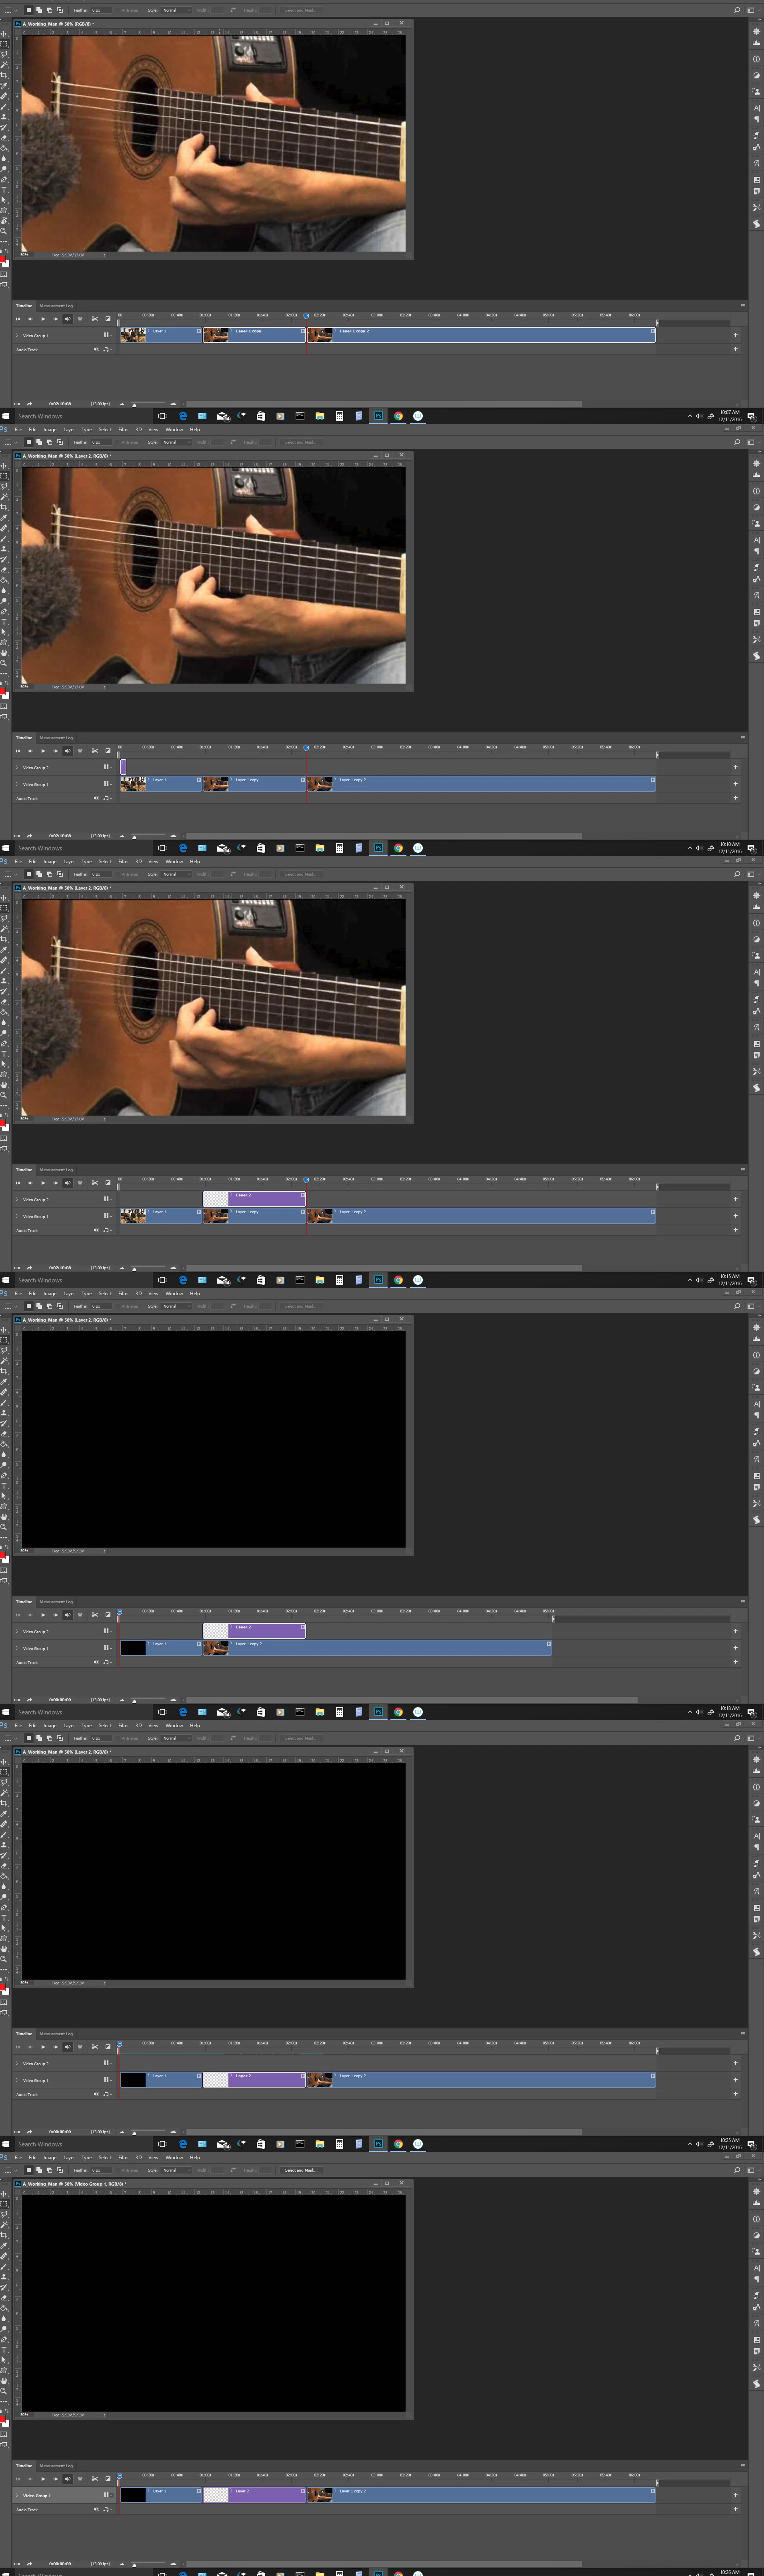The height and width of the screenshot is (2576, 764).
Task: Step to next frame in the 10:18 AM timeline
Action: click(x=56, y=1615)
